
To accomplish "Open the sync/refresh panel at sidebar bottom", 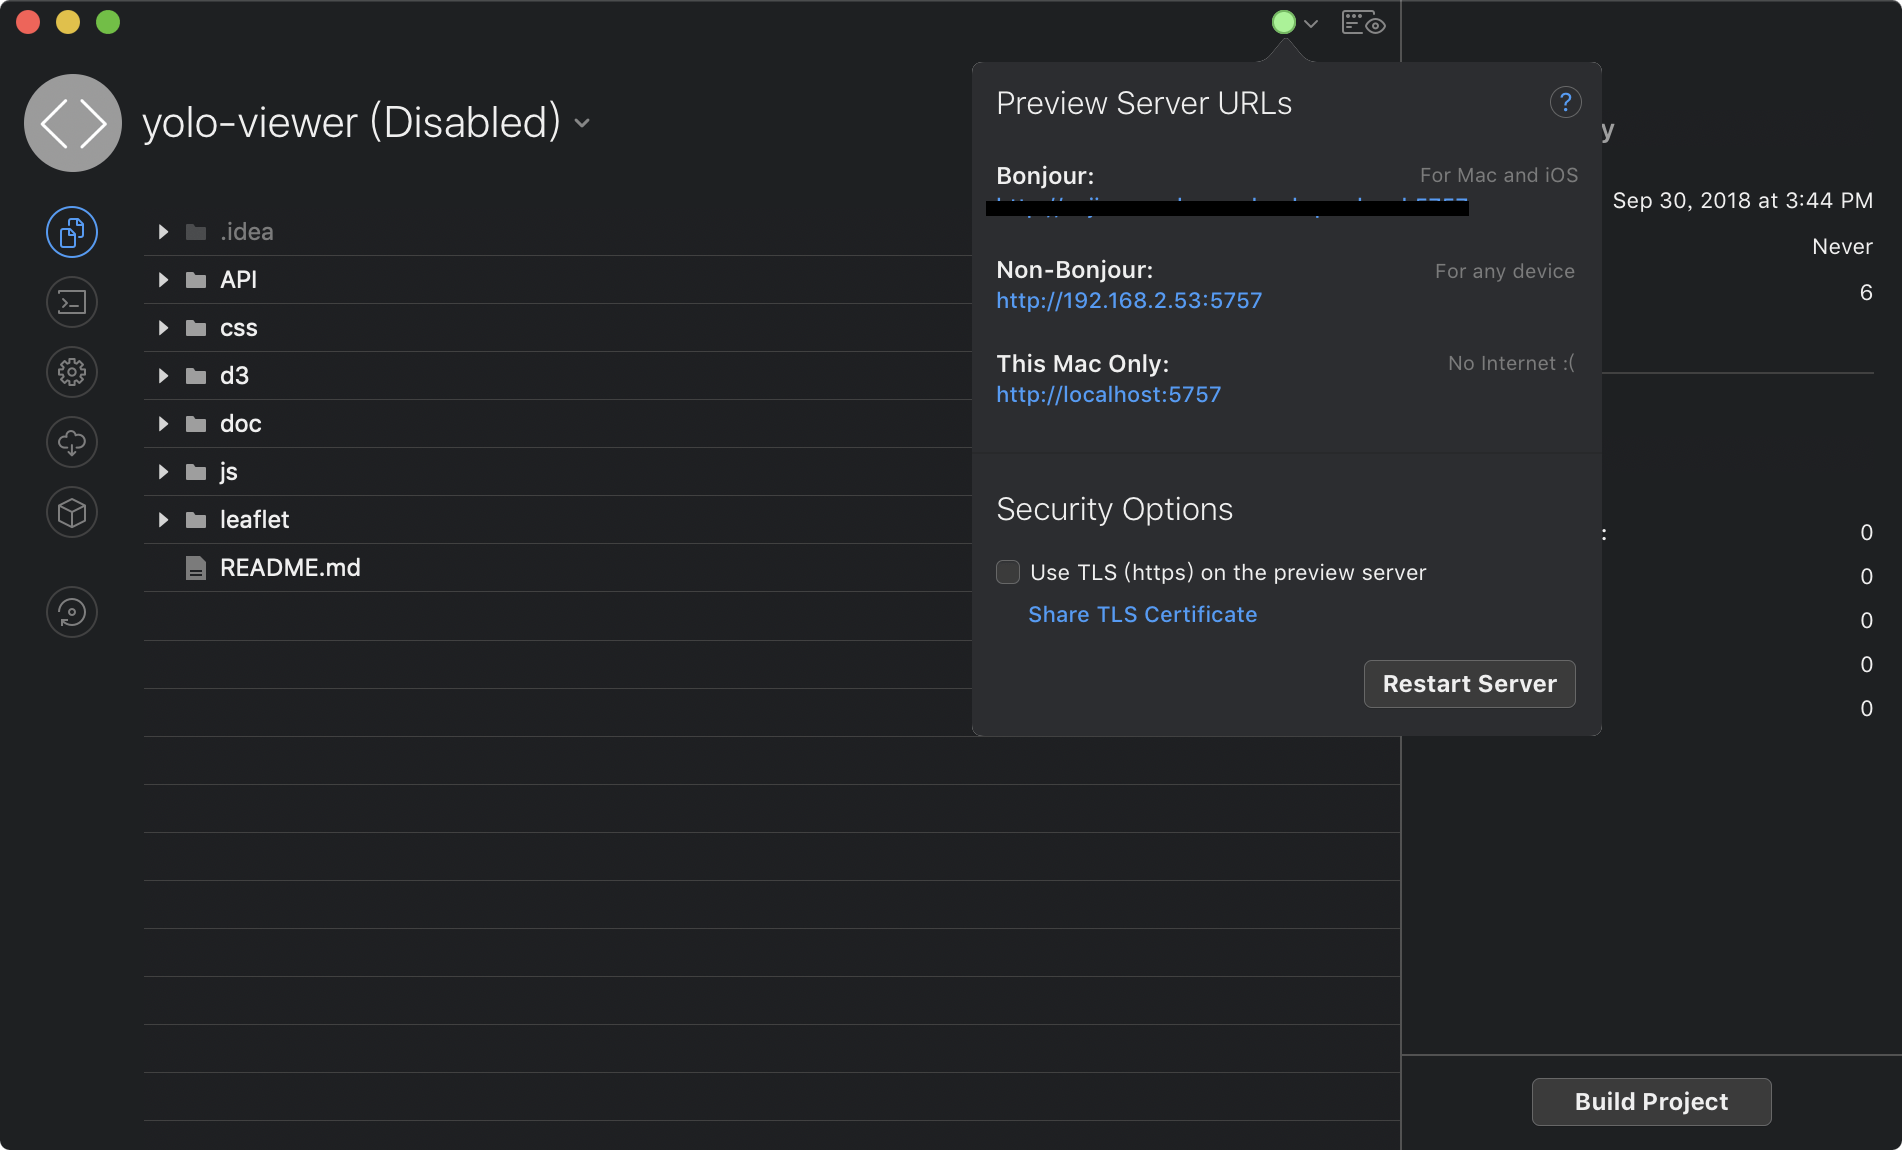I will pyautogui.click(x=71, y=612).
